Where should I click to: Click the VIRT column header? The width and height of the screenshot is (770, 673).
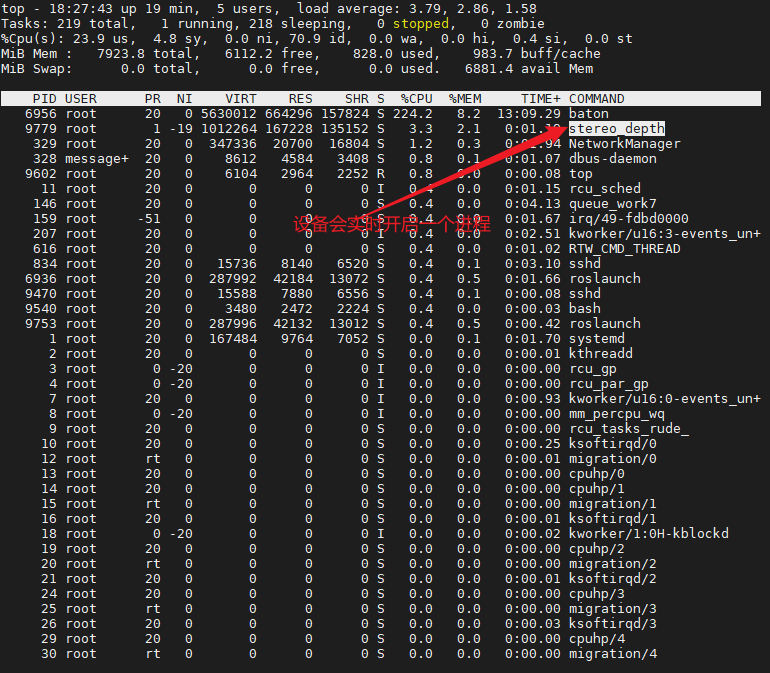click(241, 99)
